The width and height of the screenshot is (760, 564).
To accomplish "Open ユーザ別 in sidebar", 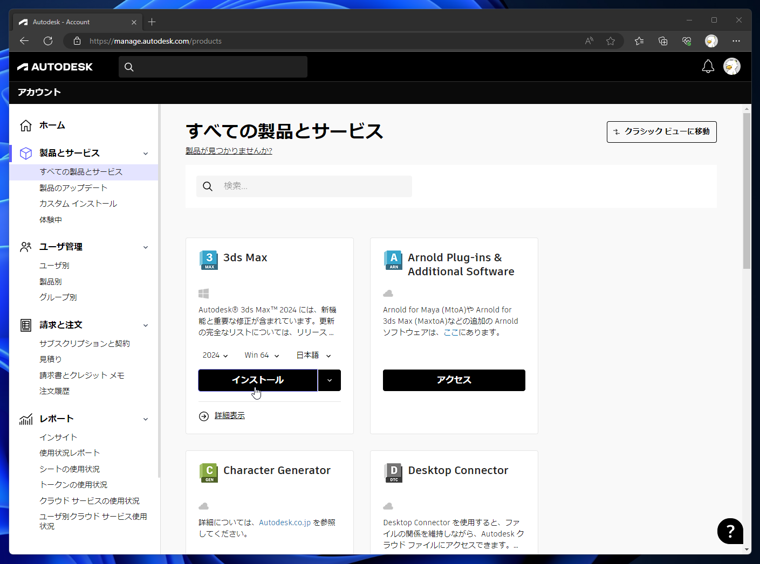I will [54, 266].
